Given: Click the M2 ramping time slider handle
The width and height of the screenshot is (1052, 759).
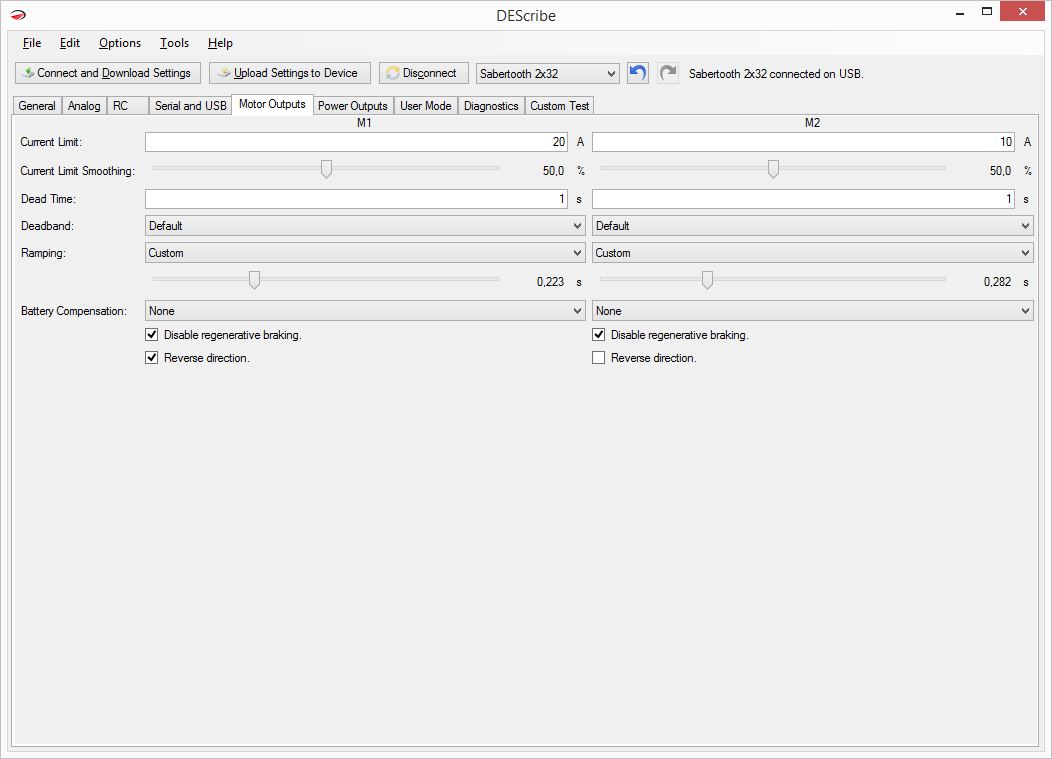Looking at the screenshot, I should 707,280.
